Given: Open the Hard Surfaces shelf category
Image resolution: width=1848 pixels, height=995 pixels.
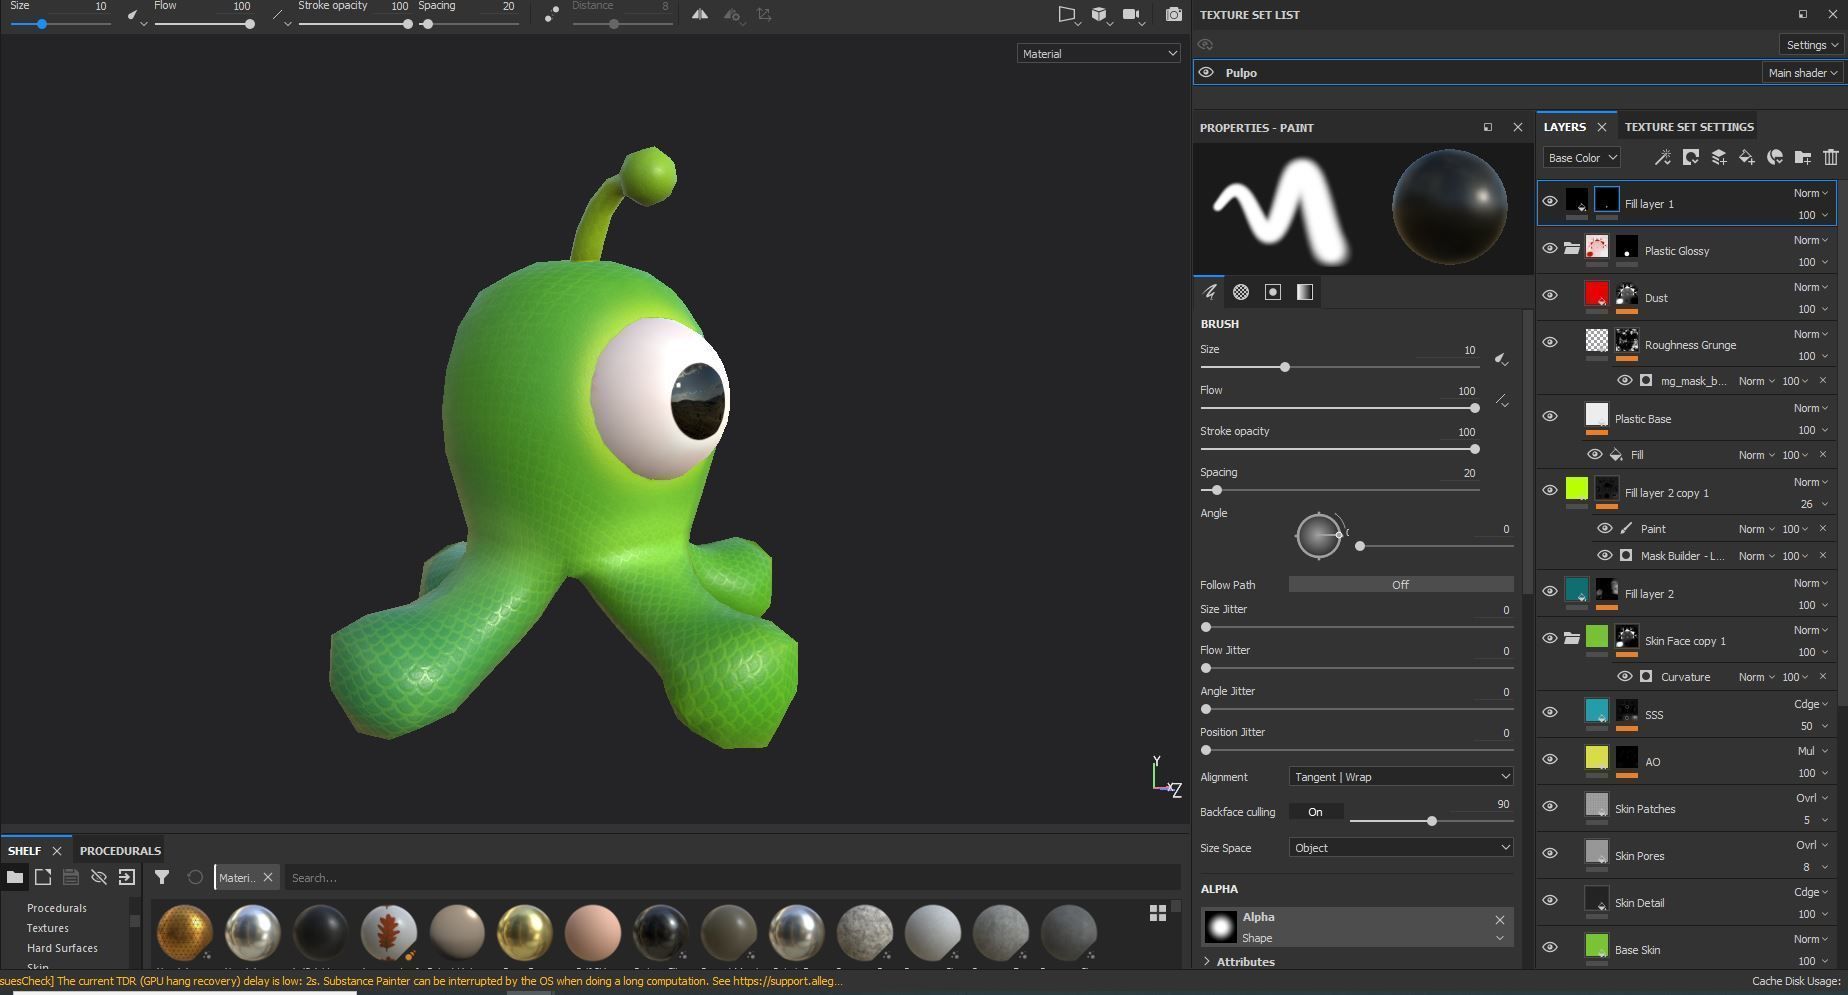Looking at the screenshot, I should click(x=62, y=948).
